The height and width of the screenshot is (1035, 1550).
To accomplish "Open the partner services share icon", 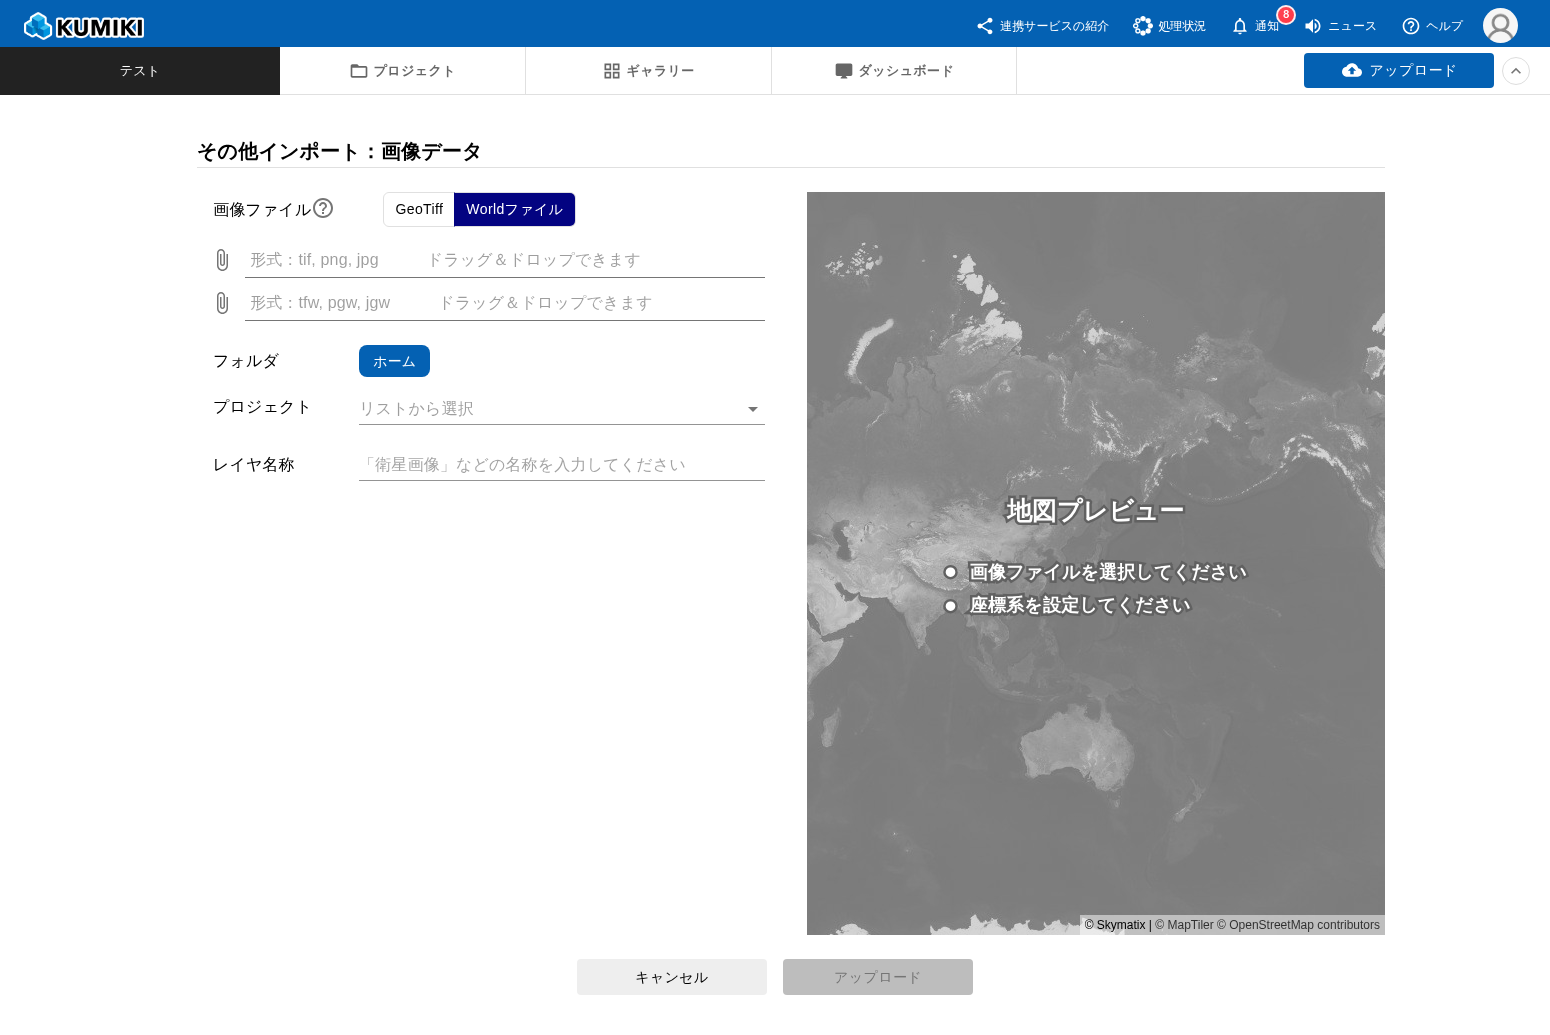I will point(985,26).
